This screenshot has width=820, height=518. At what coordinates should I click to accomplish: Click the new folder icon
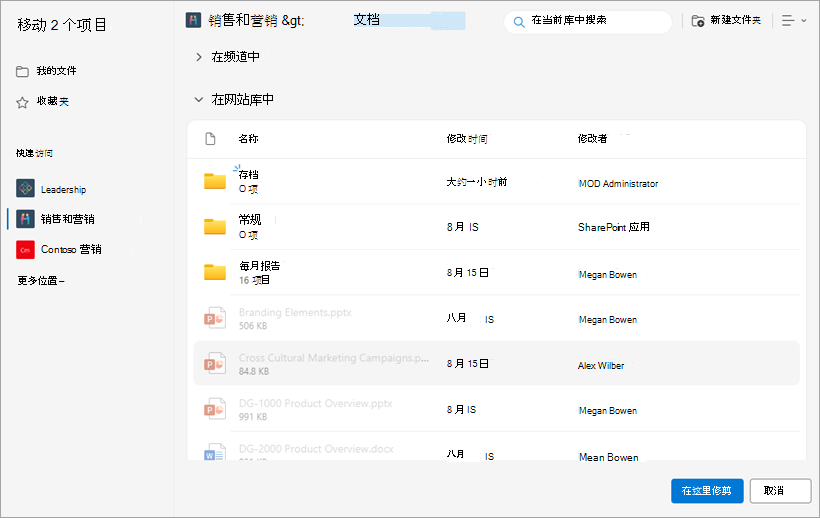click(x=698, y=21)
